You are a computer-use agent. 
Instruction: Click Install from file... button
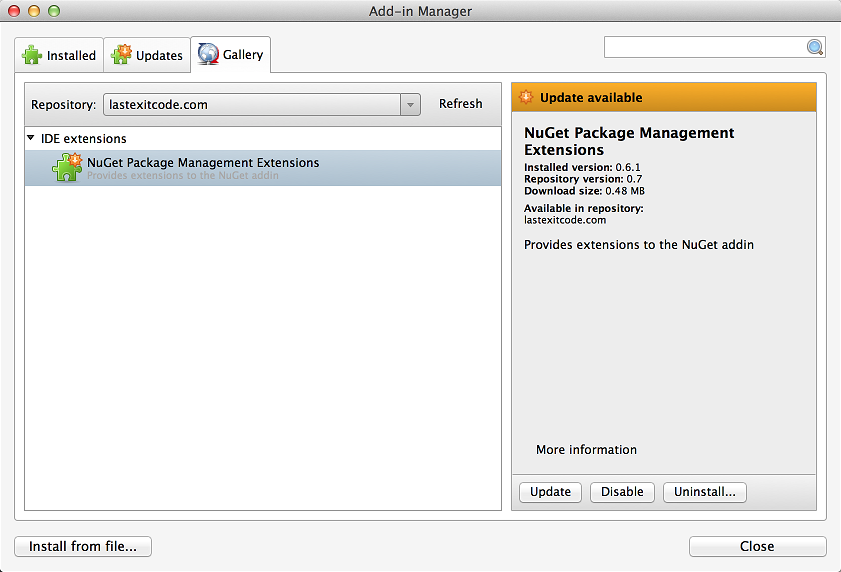point(83,546)
